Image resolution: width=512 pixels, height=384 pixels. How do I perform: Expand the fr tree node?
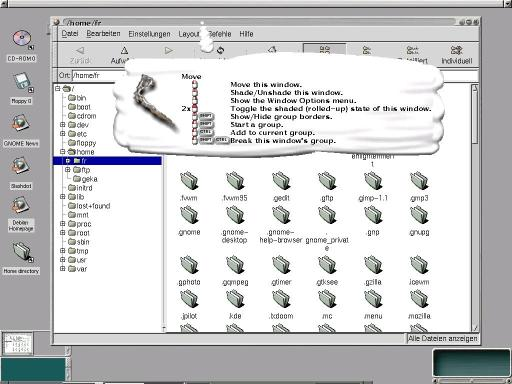pyautogui.click(x=68, y=161)
